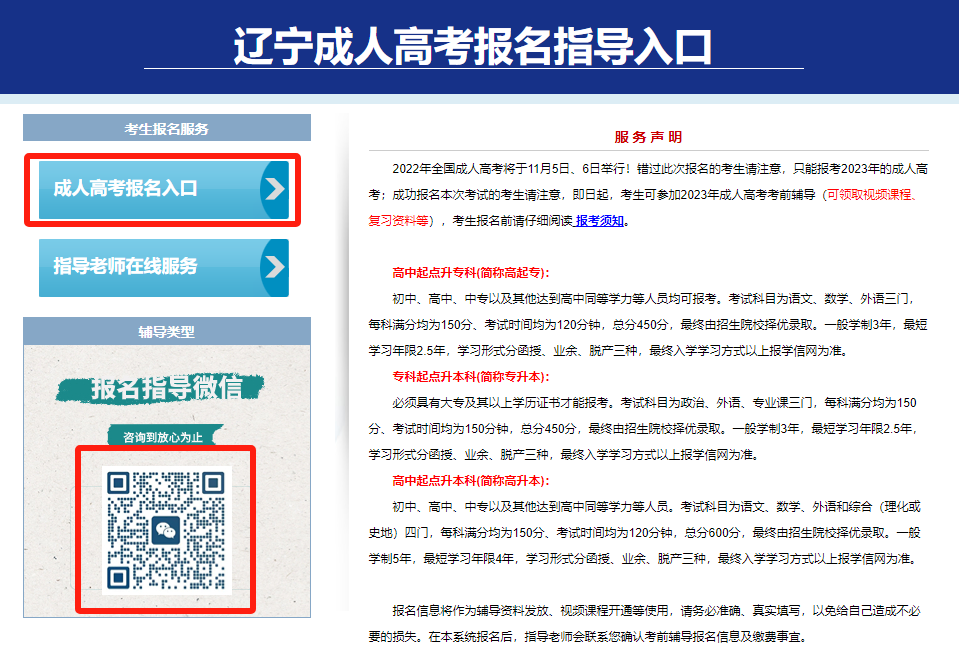
Task: Click the line starting 要的损失。在本系统报名后
Action: point(588,637)
